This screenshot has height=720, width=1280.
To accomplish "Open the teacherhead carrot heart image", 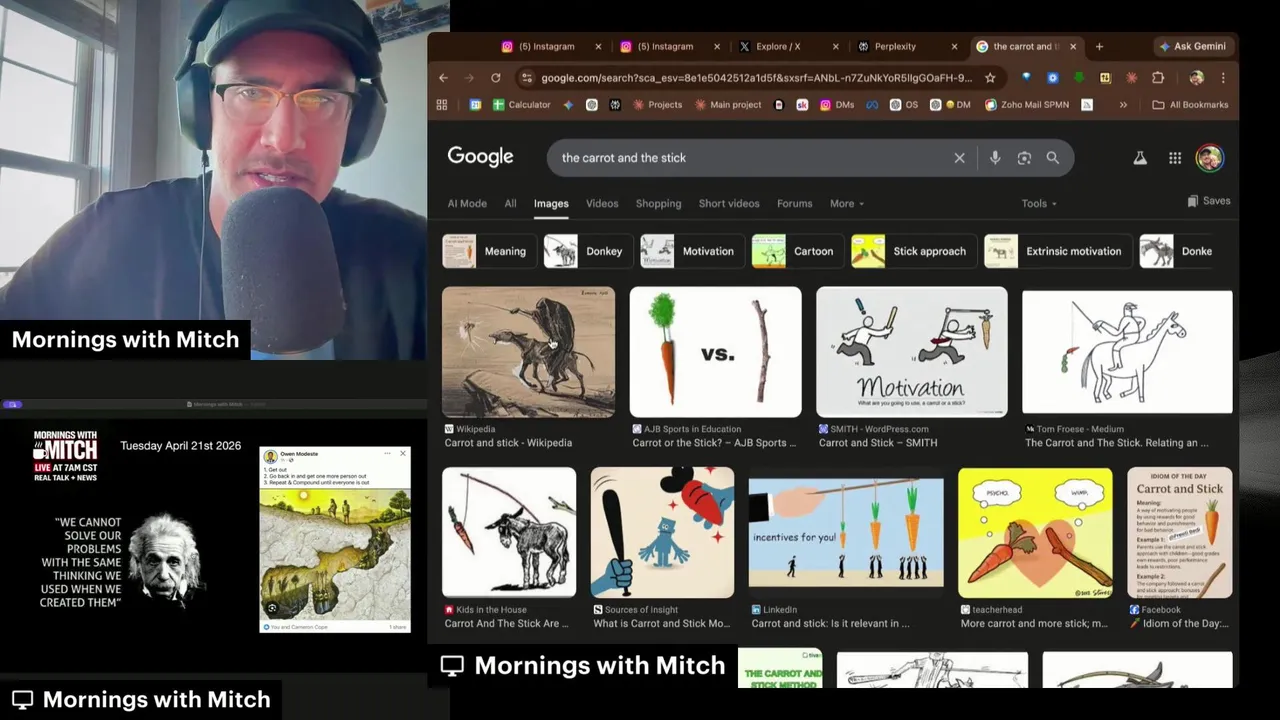I will click(1035, 532).
